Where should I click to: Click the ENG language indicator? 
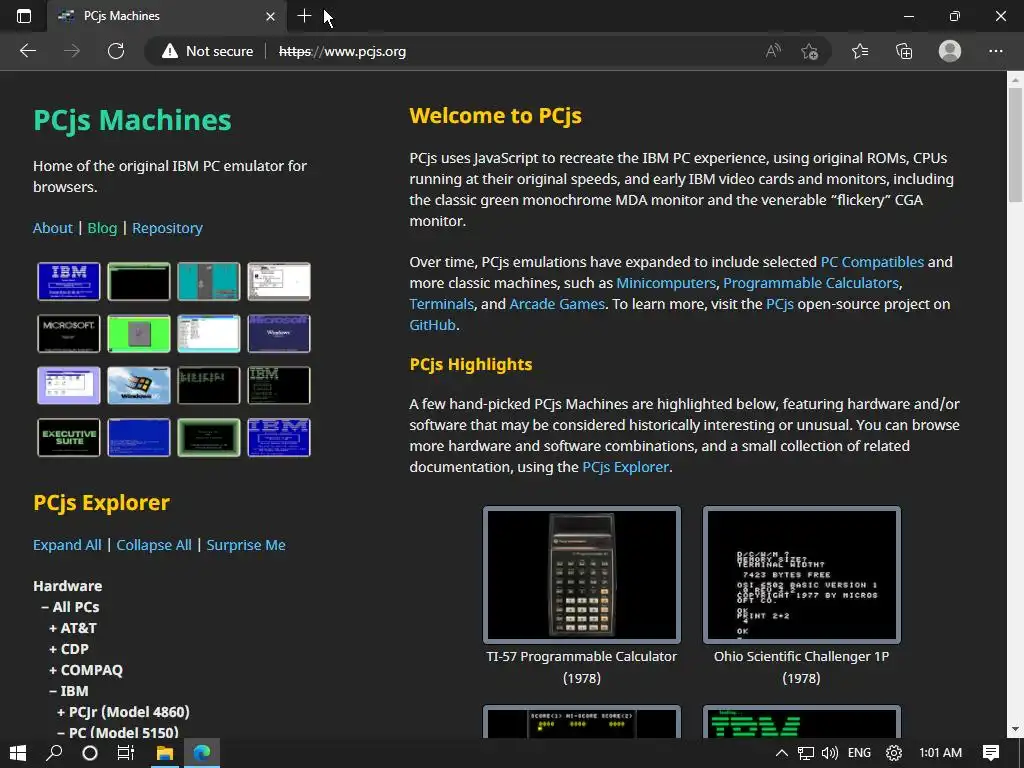point(859,753)
